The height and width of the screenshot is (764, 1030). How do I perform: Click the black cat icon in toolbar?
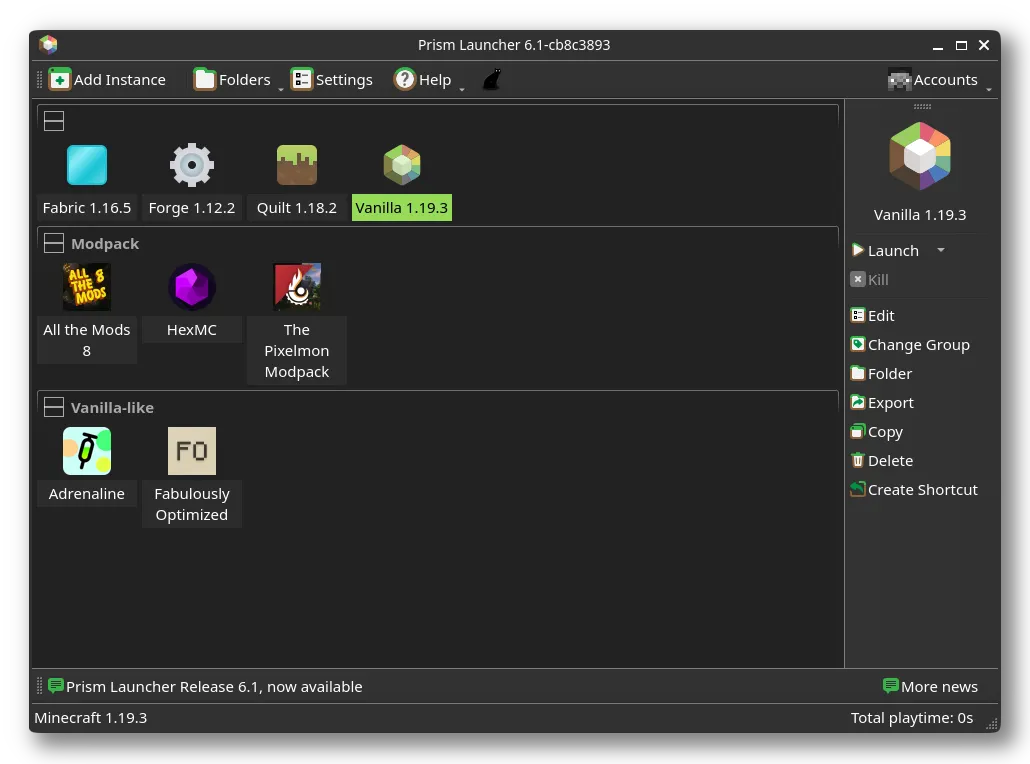coord(491,80)
